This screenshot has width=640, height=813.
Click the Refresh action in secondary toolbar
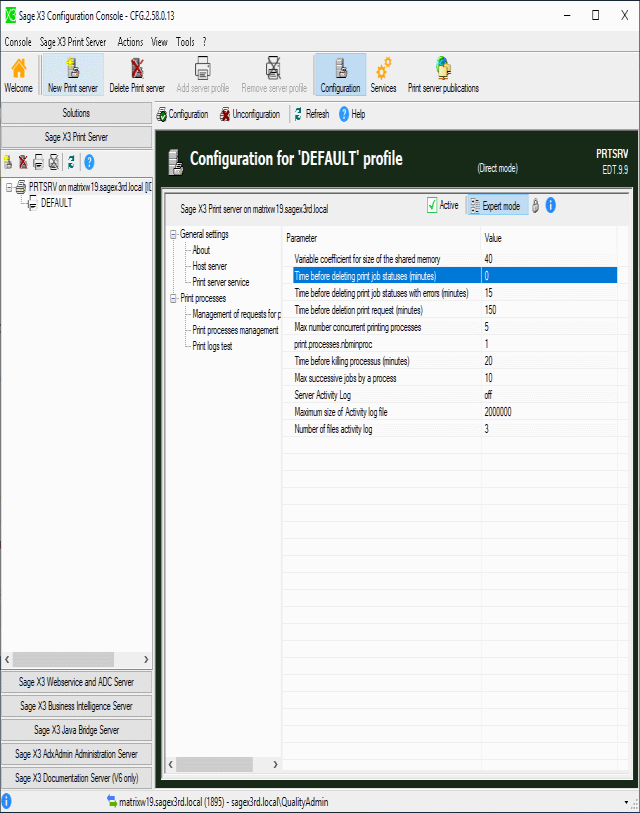pyautogui.click(x=312, y=114)
